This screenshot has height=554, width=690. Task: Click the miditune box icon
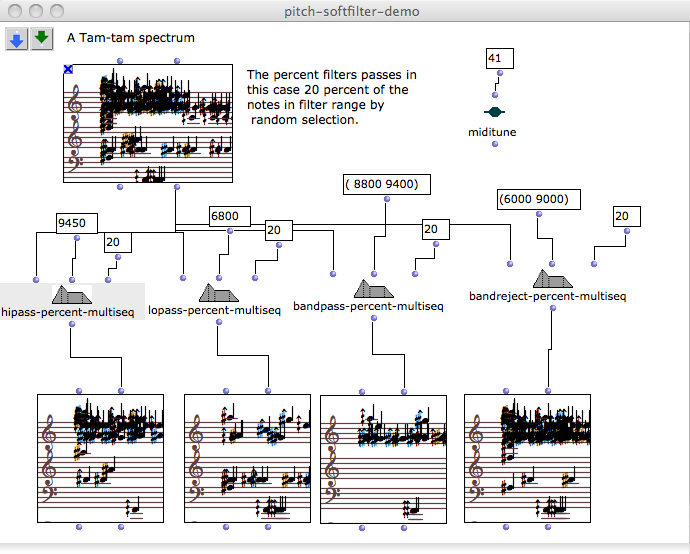pos(494,113)
